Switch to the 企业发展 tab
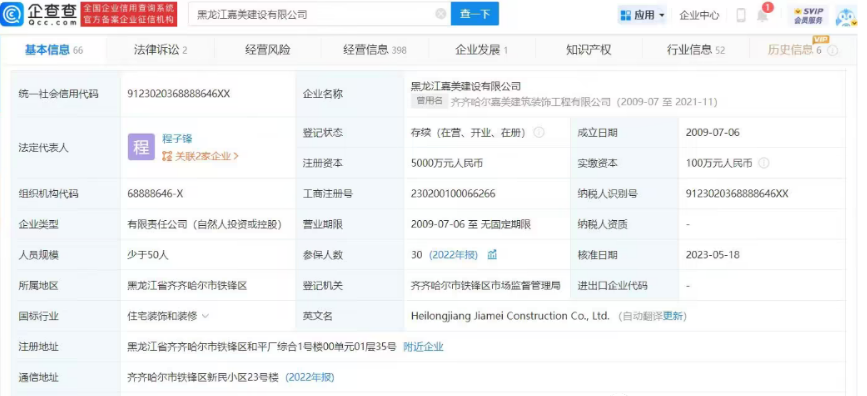The image size is (867, 396). (x=481, y=50)
